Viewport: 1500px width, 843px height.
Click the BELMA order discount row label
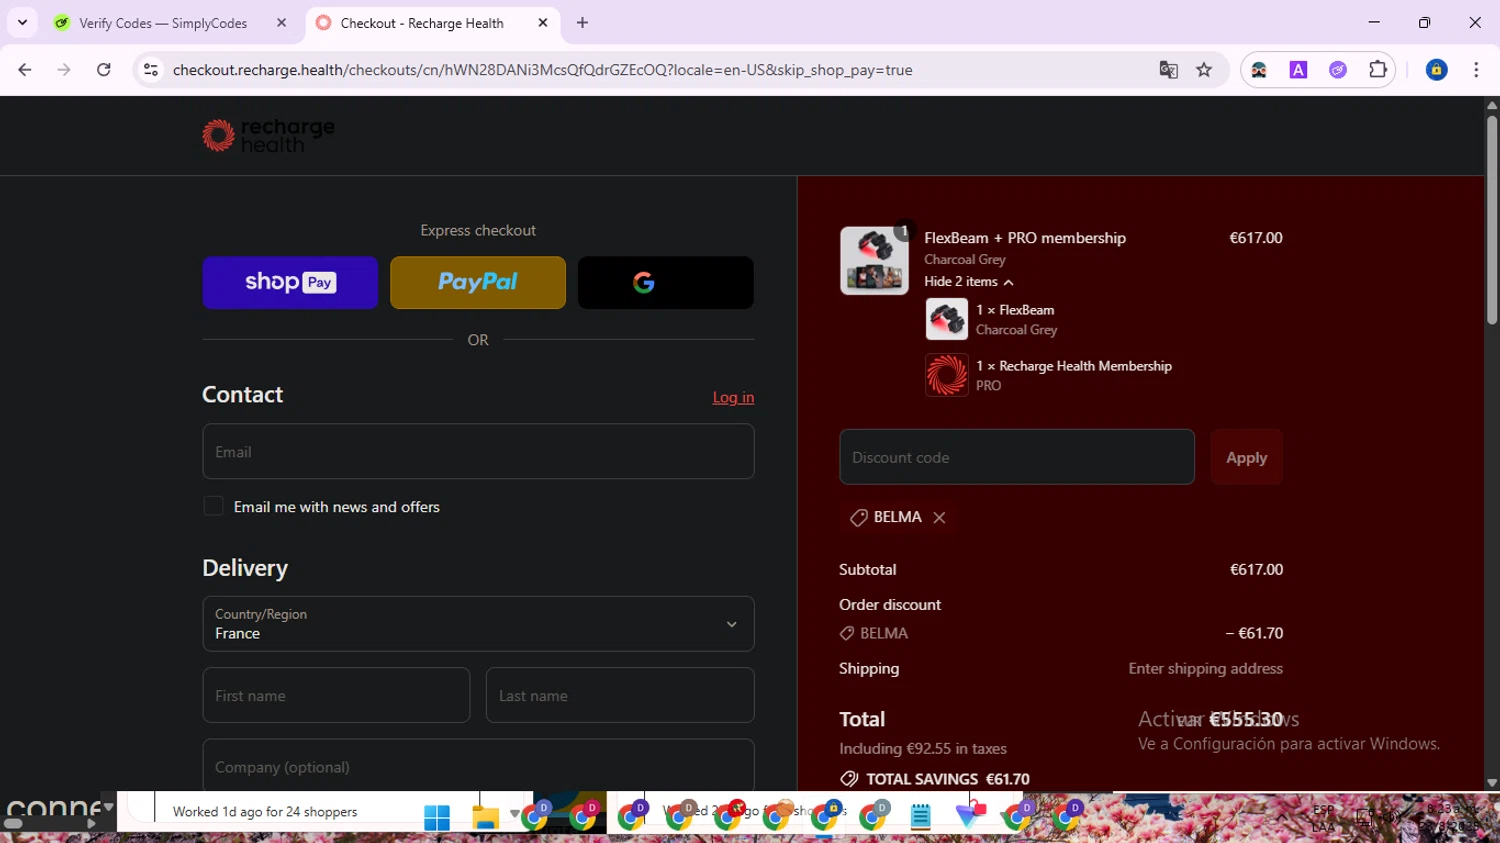point(874,633)
